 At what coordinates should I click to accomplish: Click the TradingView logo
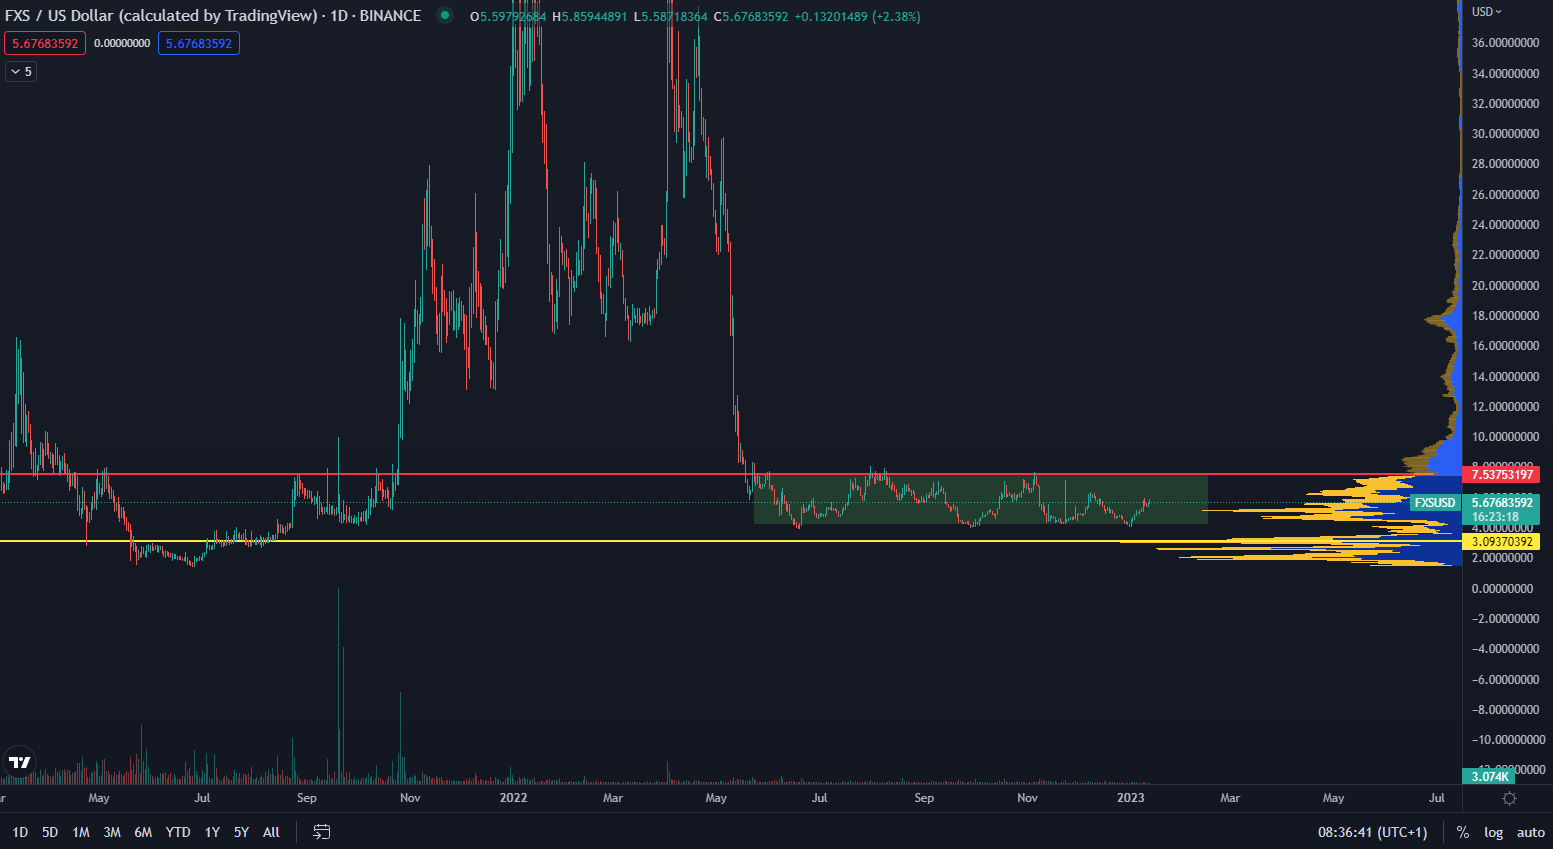pyautogui.click(x=19, y=762)
